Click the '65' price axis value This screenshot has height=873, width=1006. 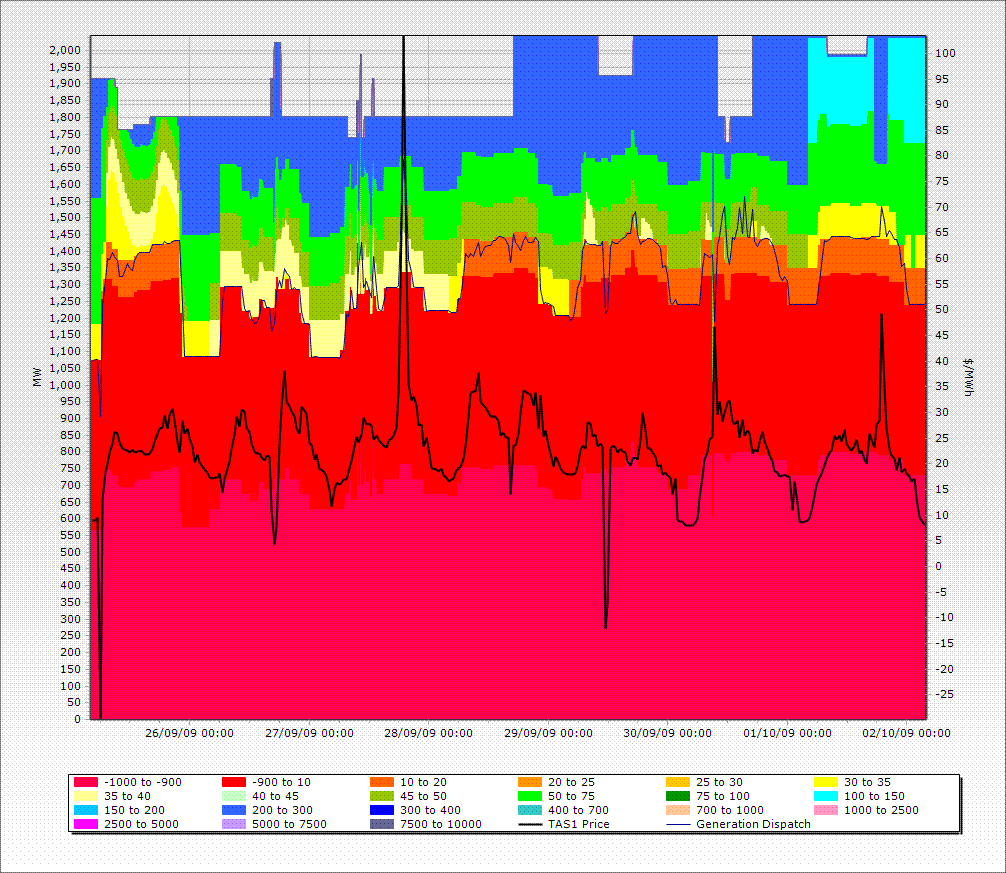pyautogui.click(x=942, y=233)
